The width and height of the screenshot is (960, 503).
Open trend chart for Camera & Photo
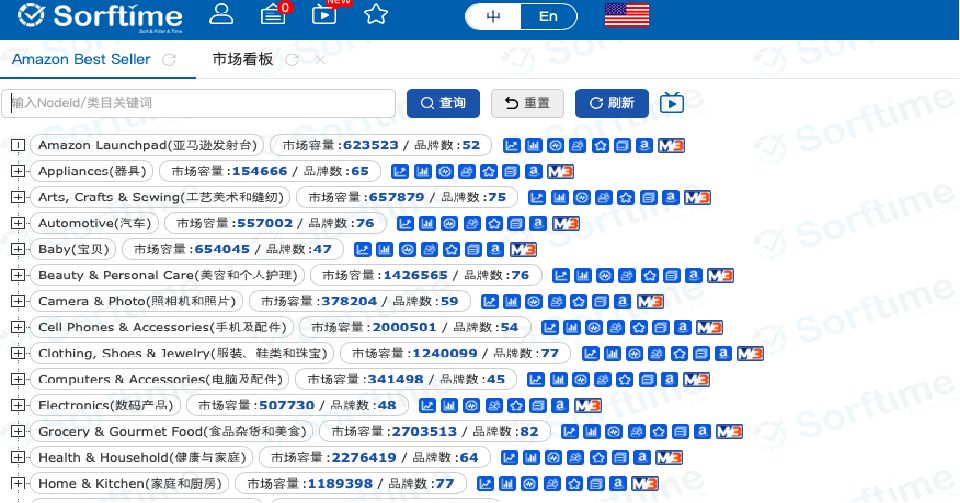click(x=489, y=302)
